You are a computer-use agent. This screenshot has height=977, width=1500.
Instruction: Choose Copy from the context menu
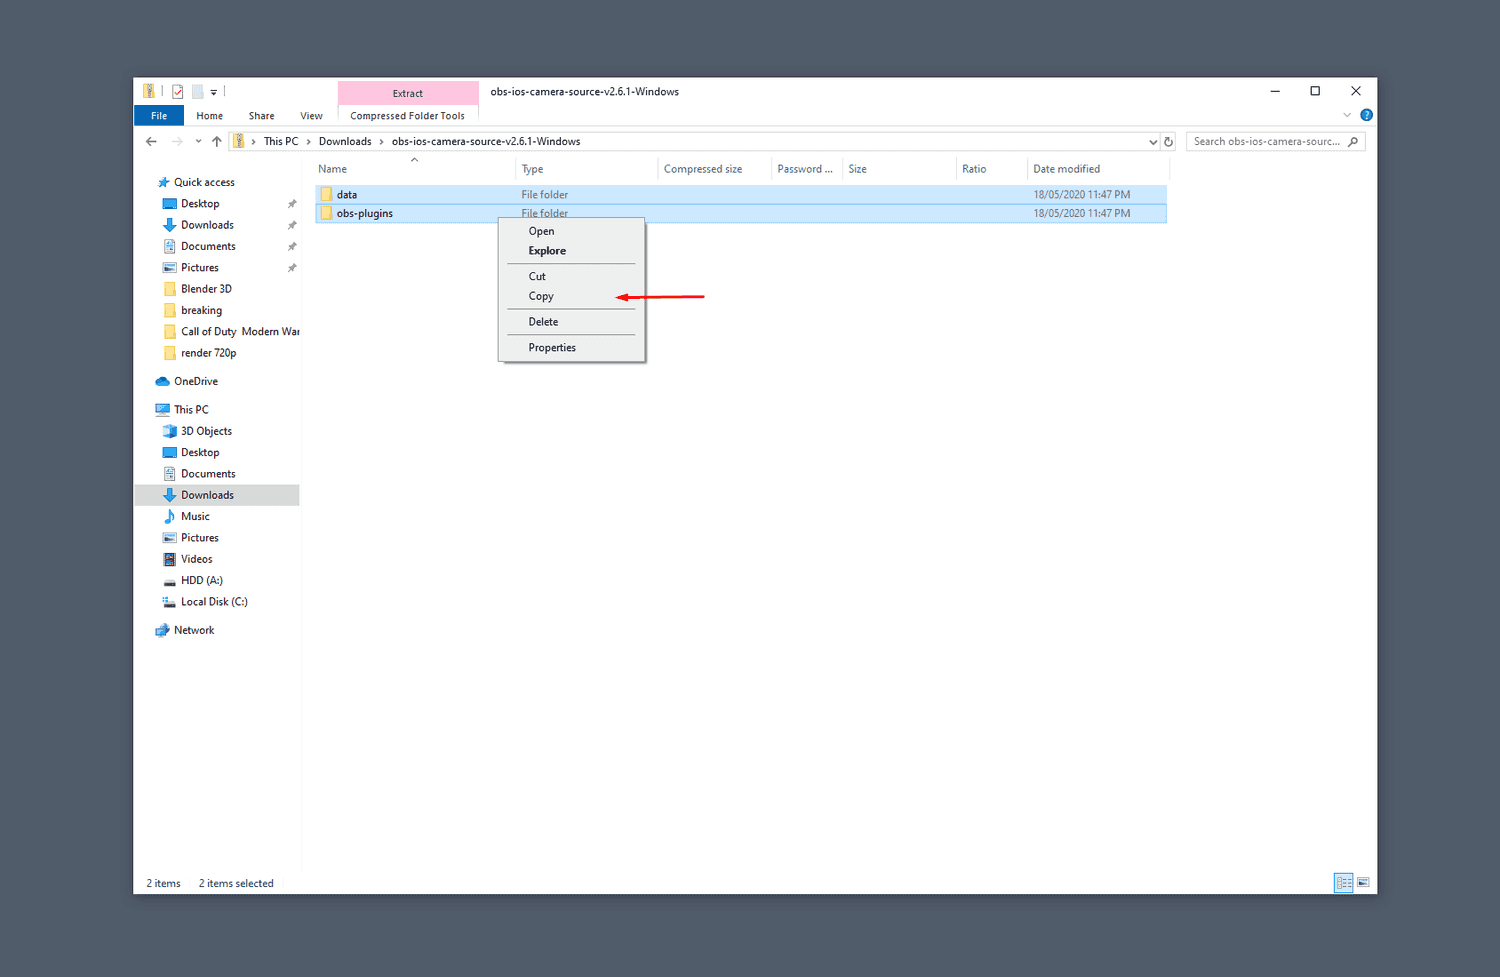click(x=541, y=296)
